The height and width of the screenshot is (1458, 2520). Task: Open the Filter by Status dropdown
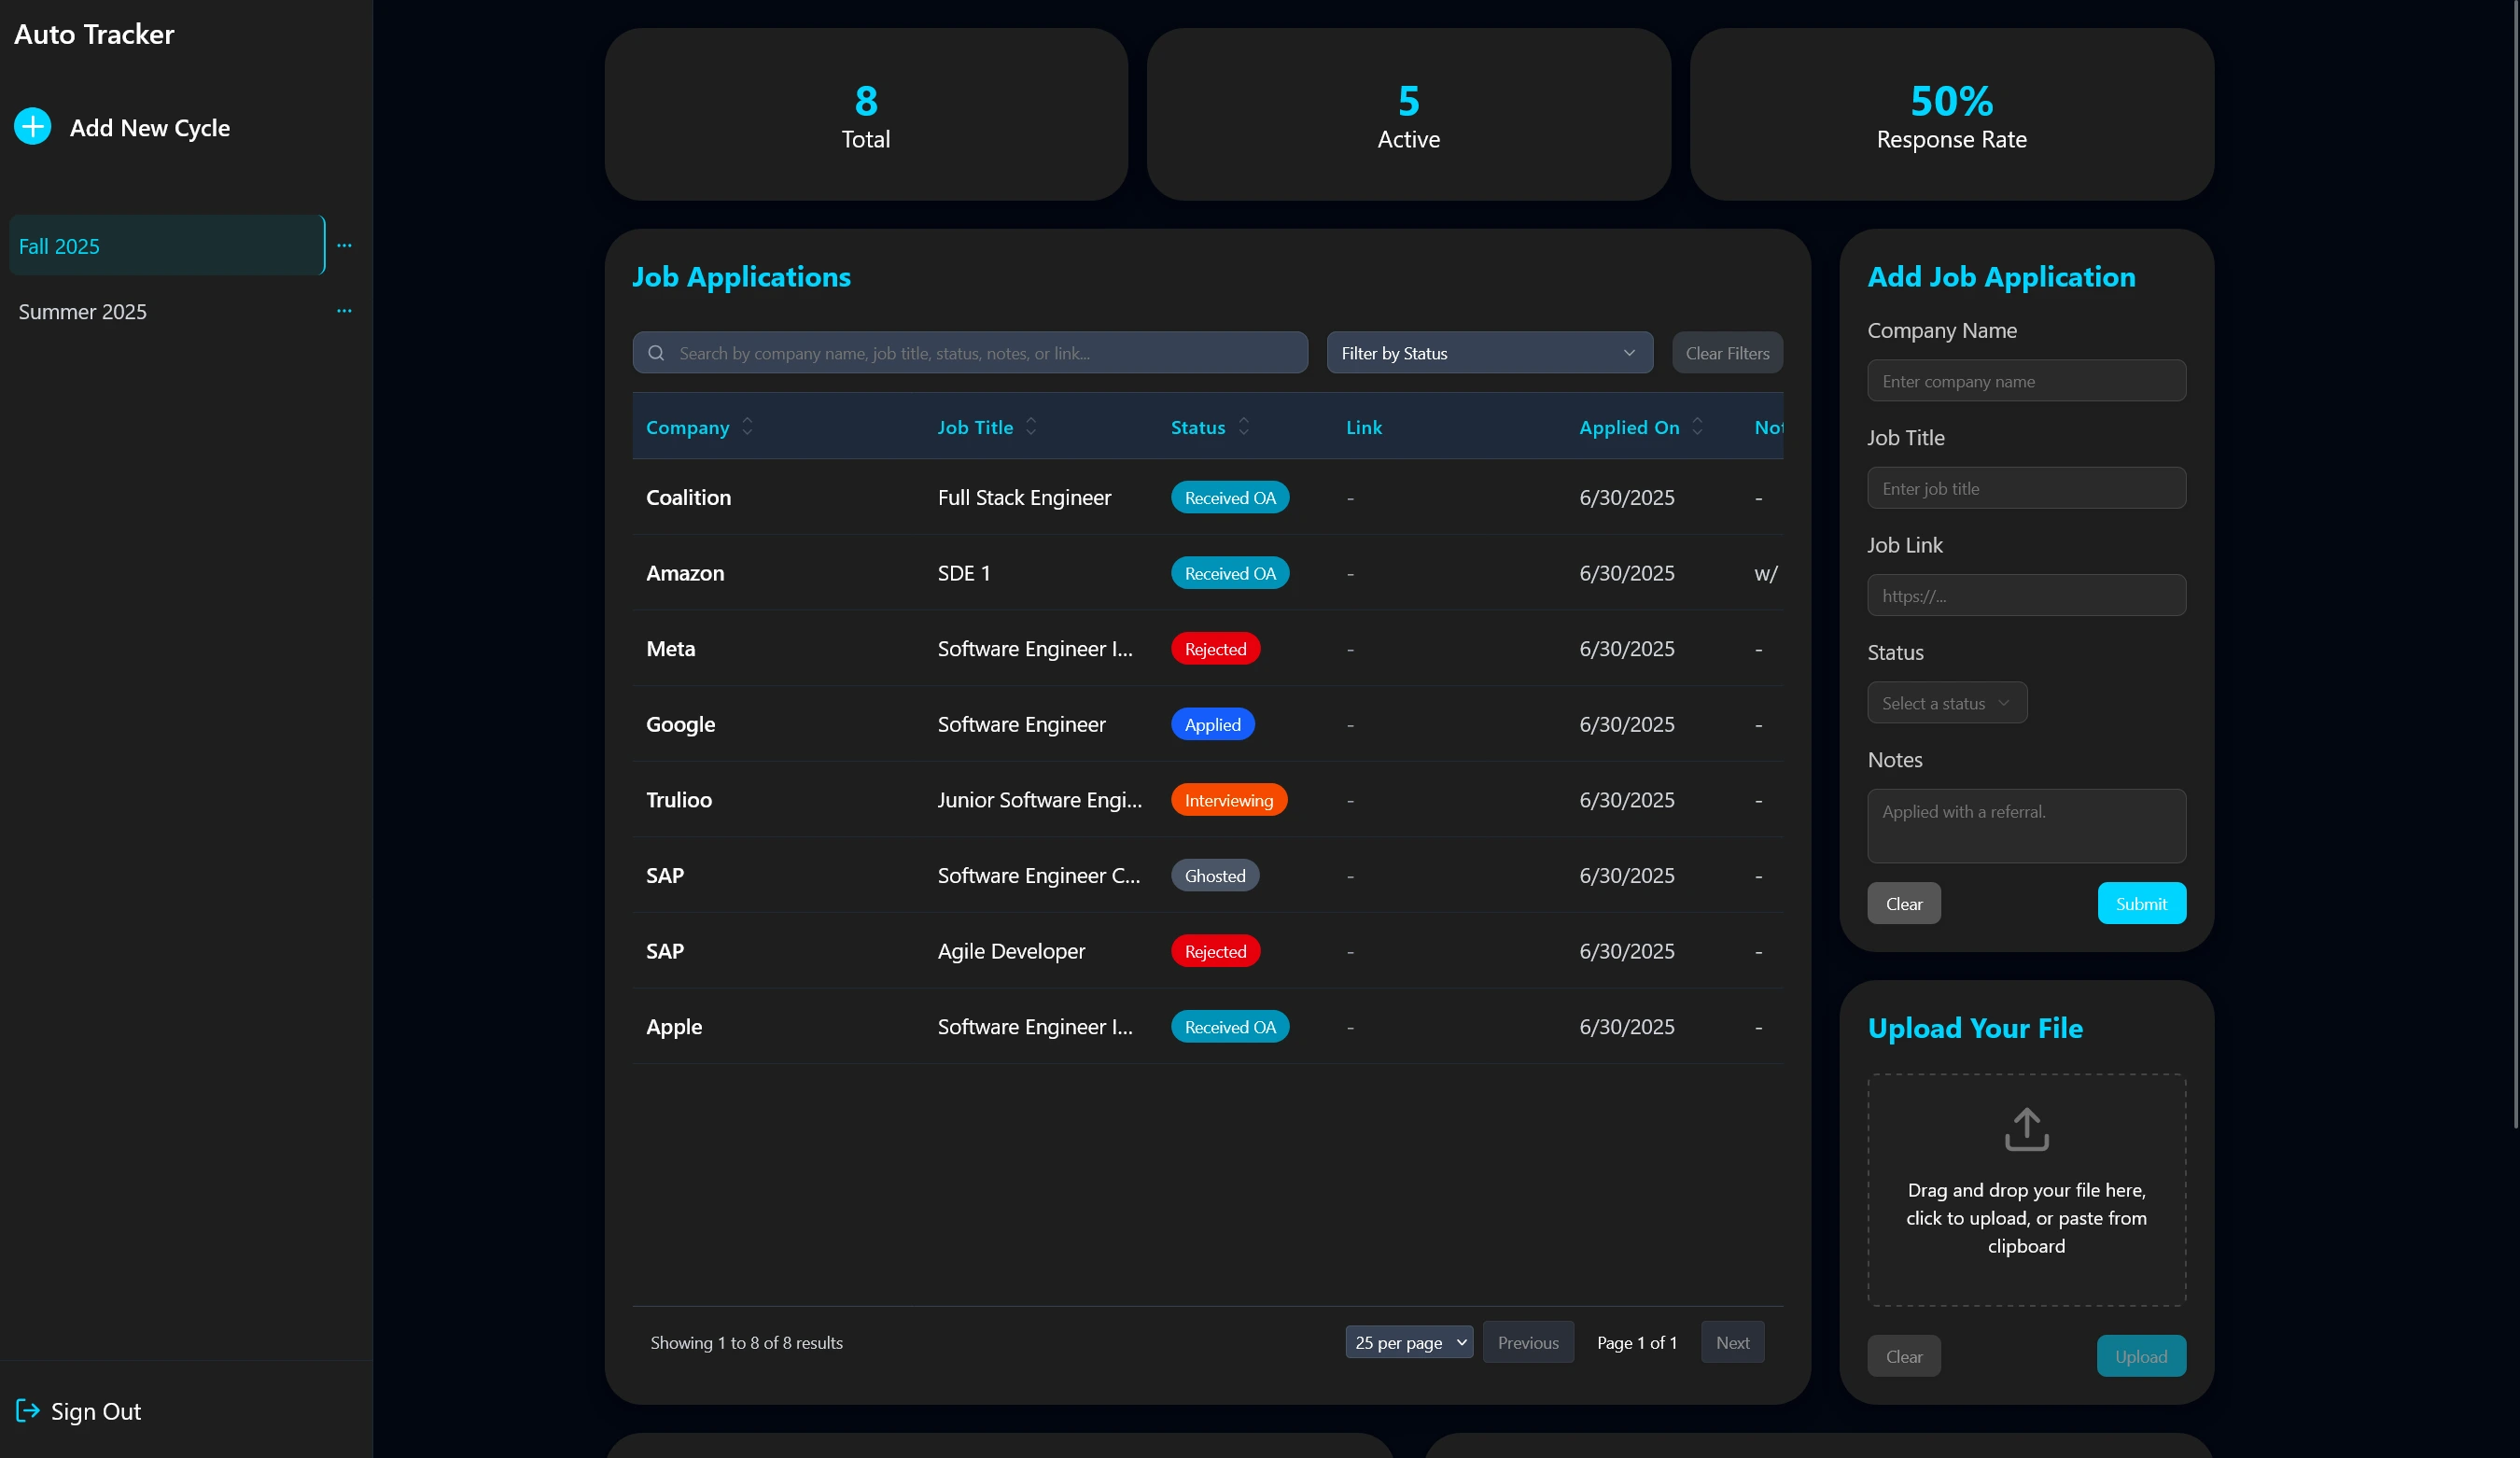click(x=1489, y=353)
